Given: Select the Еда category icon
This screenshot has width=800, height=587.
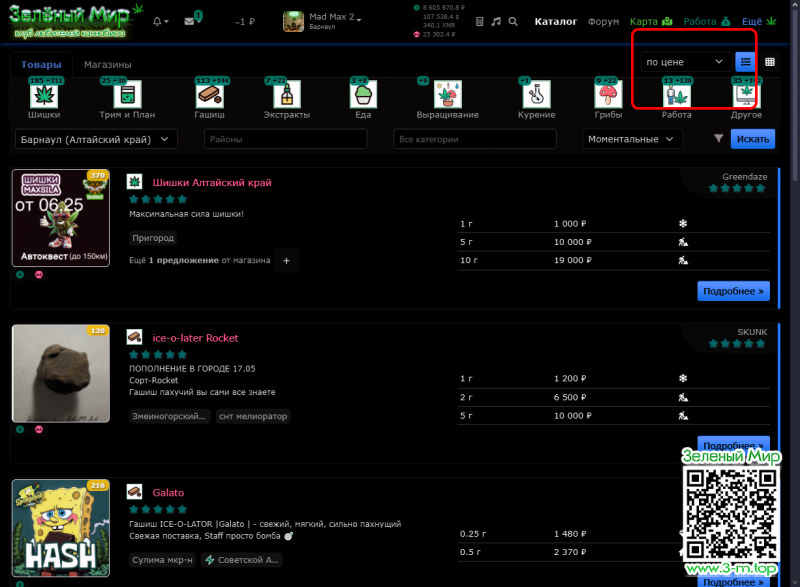Looking at the screenshot, I should 362,95.
